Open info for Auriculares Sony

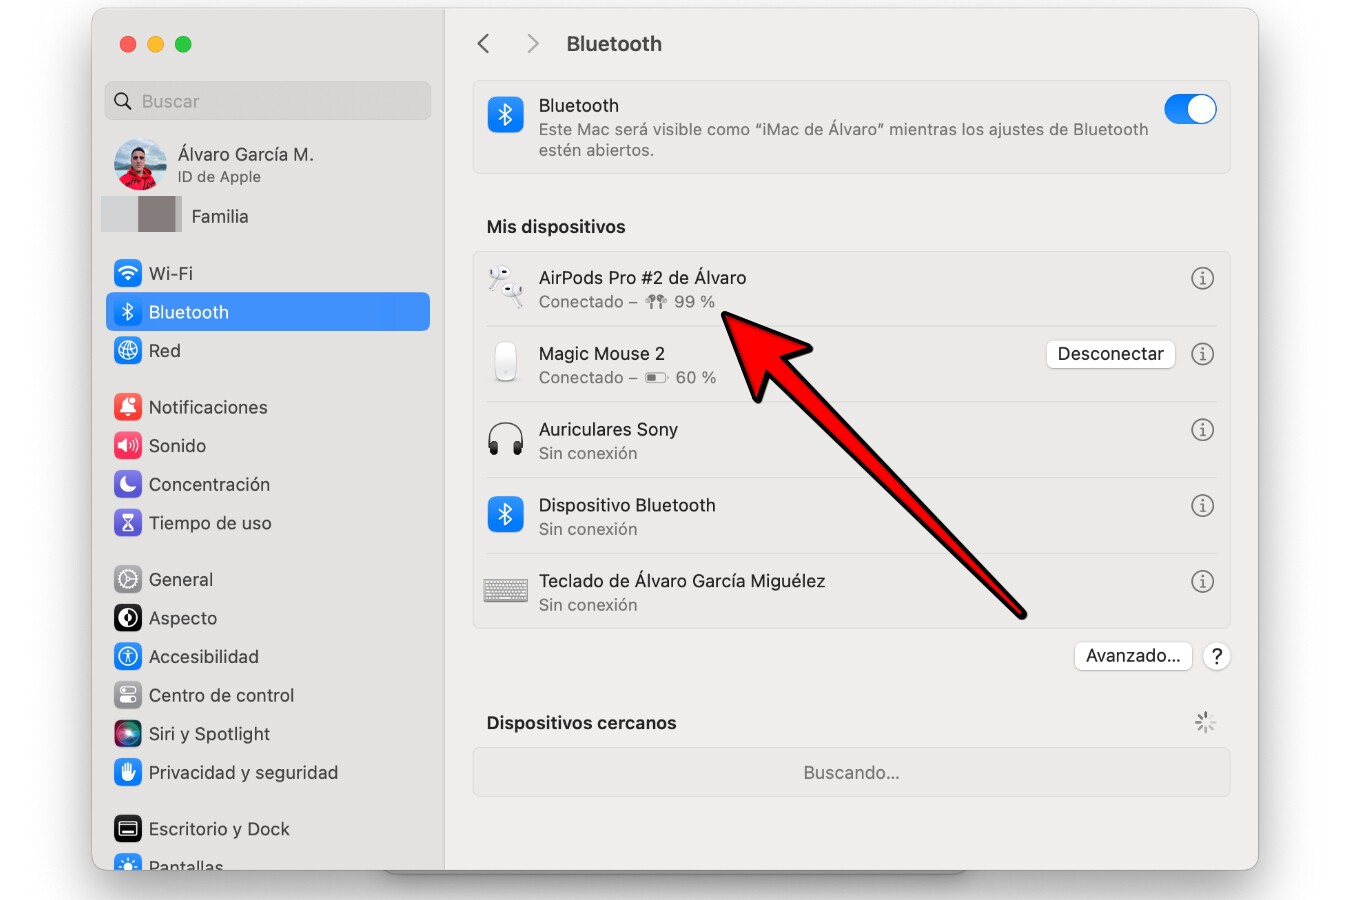(1203, 430)
